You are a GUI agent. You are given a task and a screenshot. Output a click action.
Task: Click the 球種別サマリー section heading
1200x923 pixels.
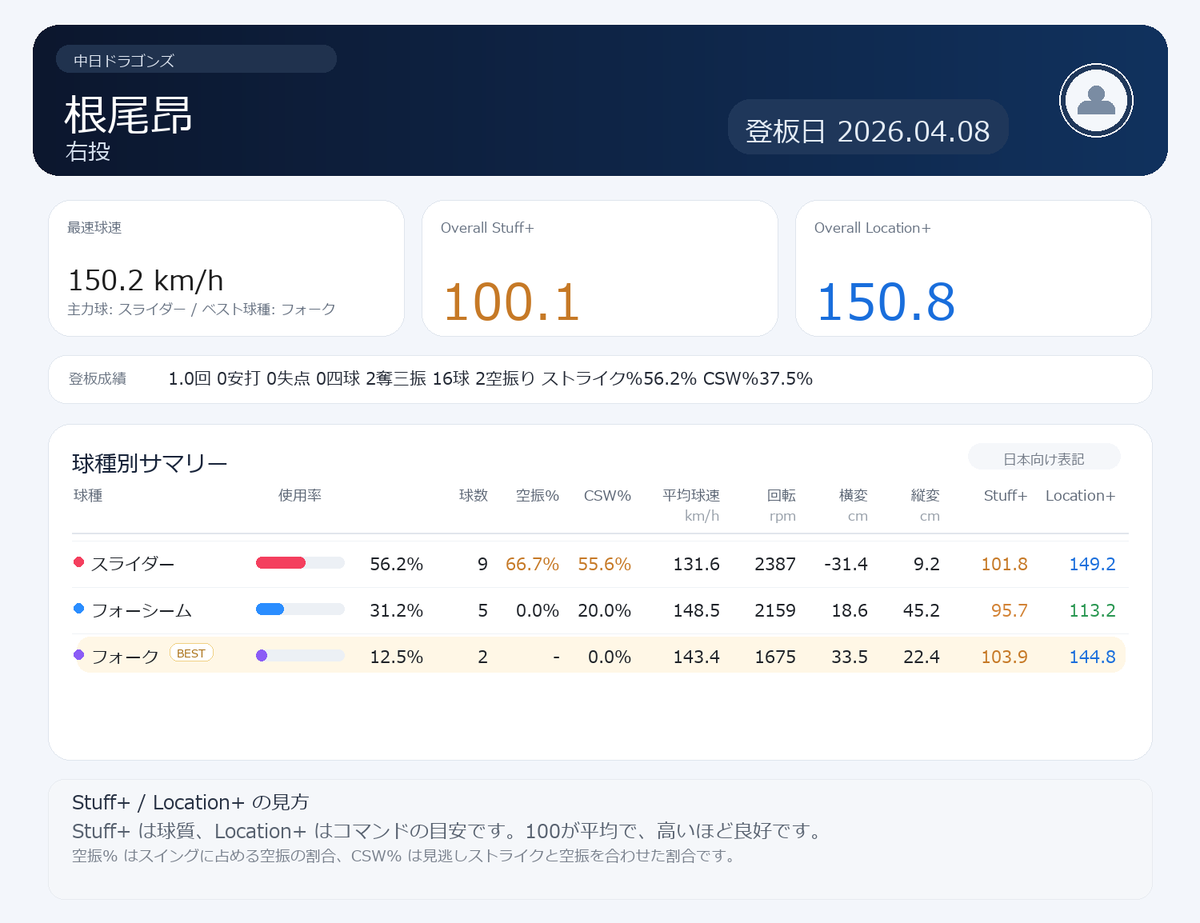tap(150, 463)
